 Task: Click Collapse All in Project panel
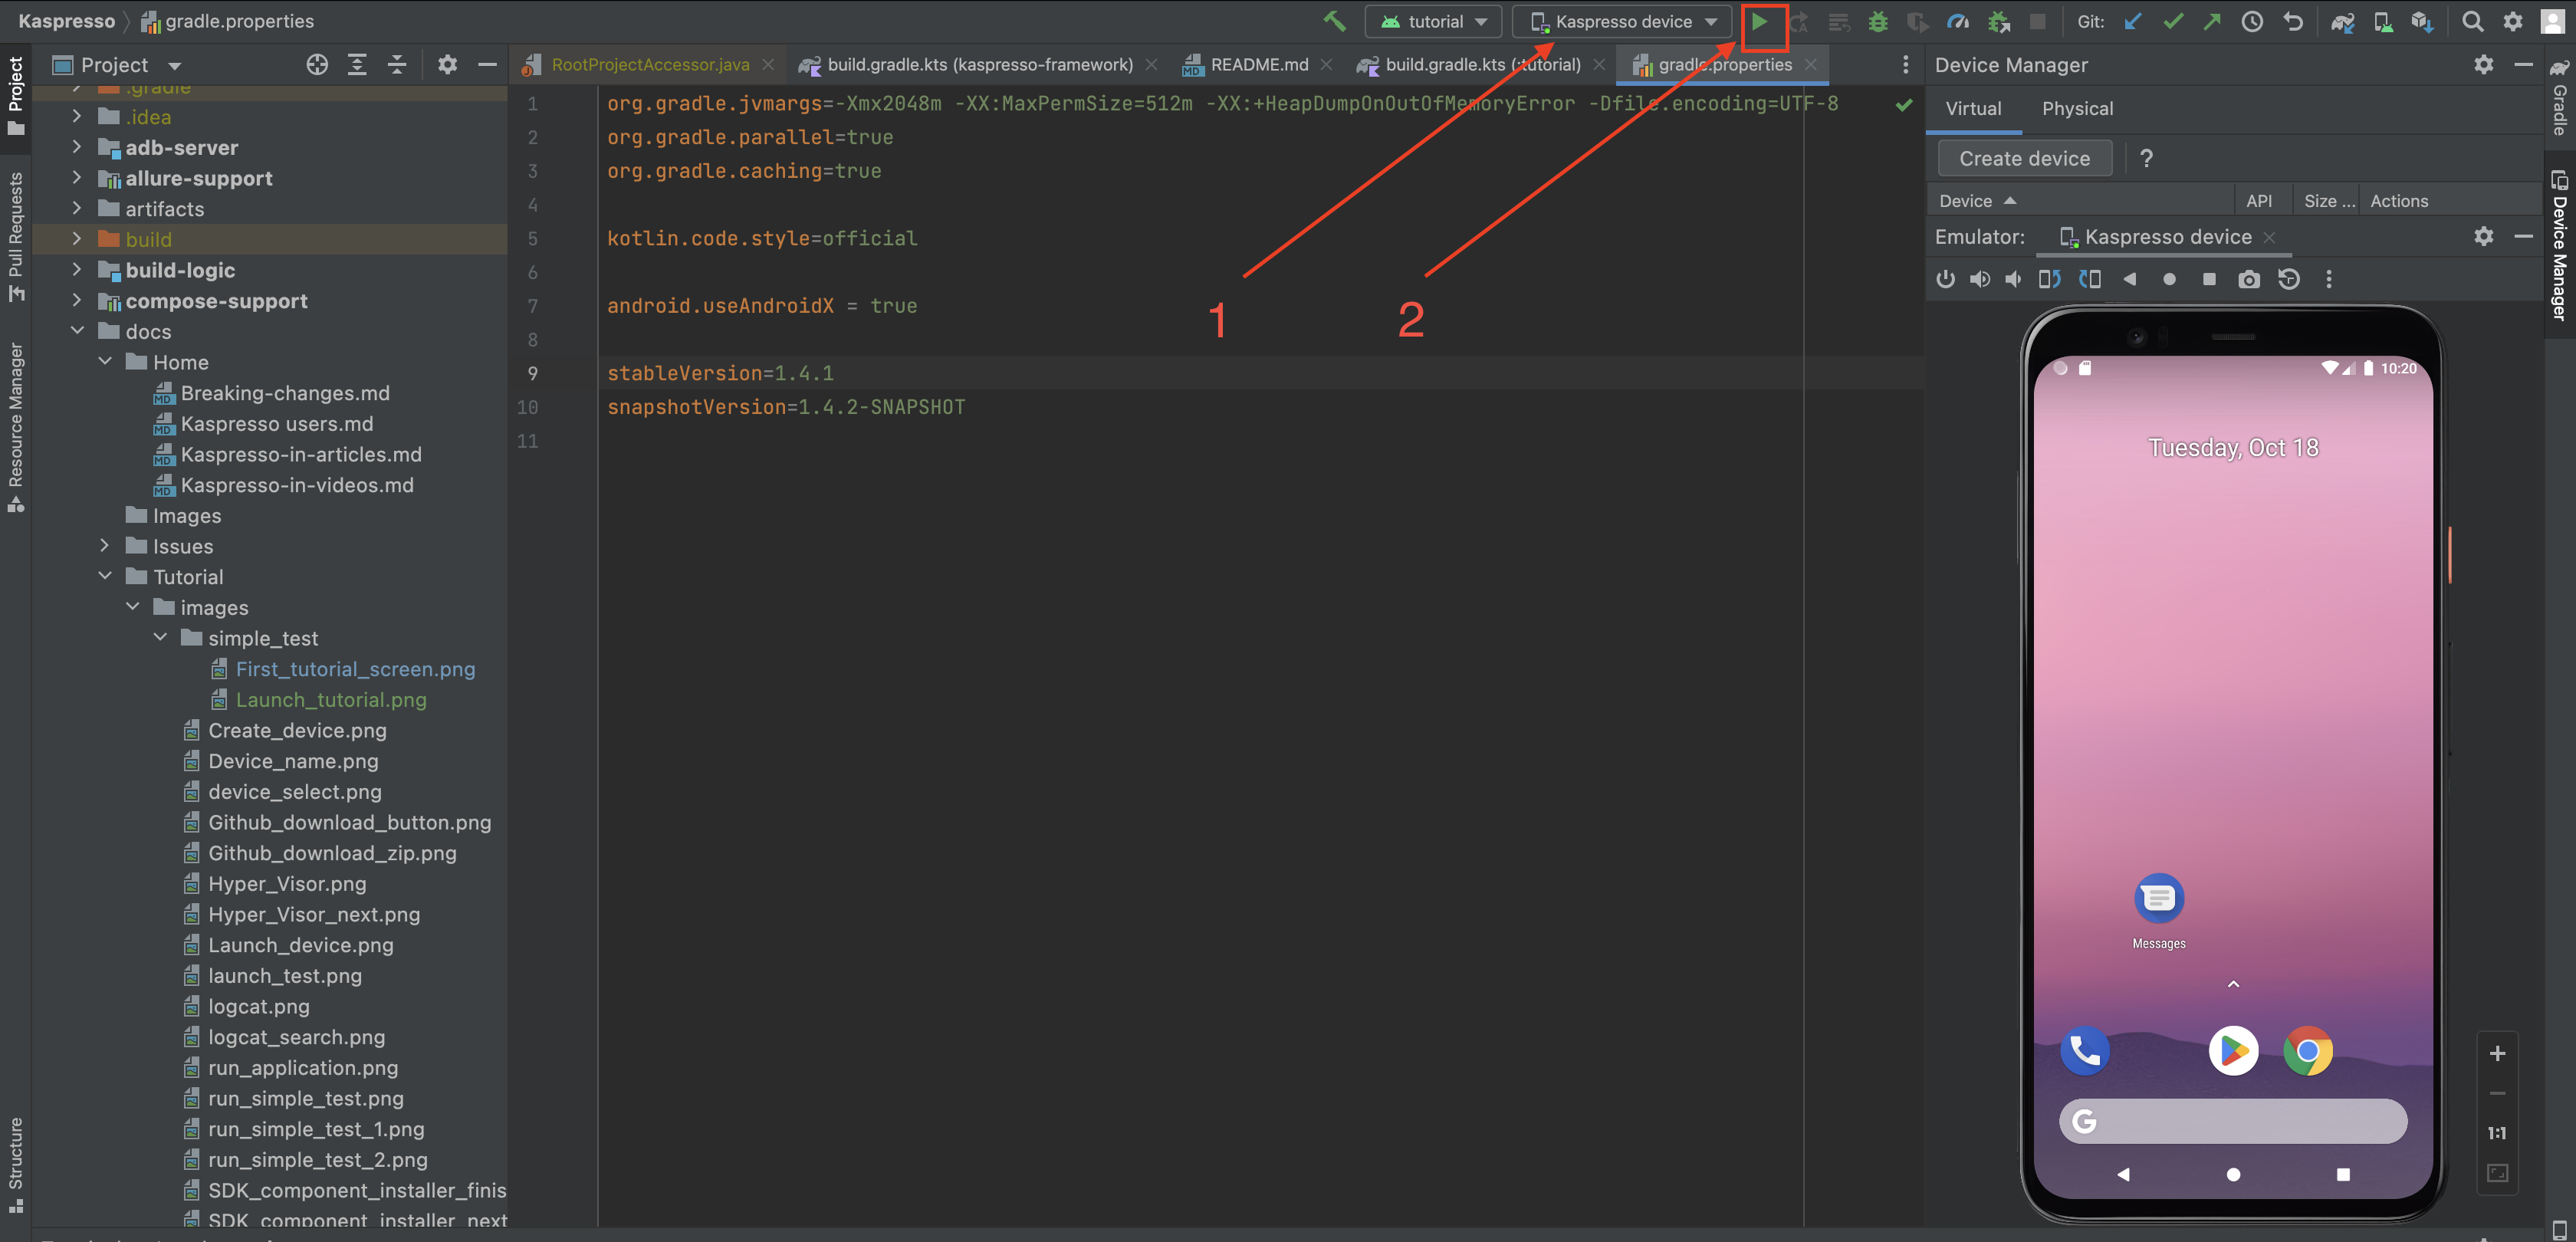pyautogui.click(x=397, y=65)
